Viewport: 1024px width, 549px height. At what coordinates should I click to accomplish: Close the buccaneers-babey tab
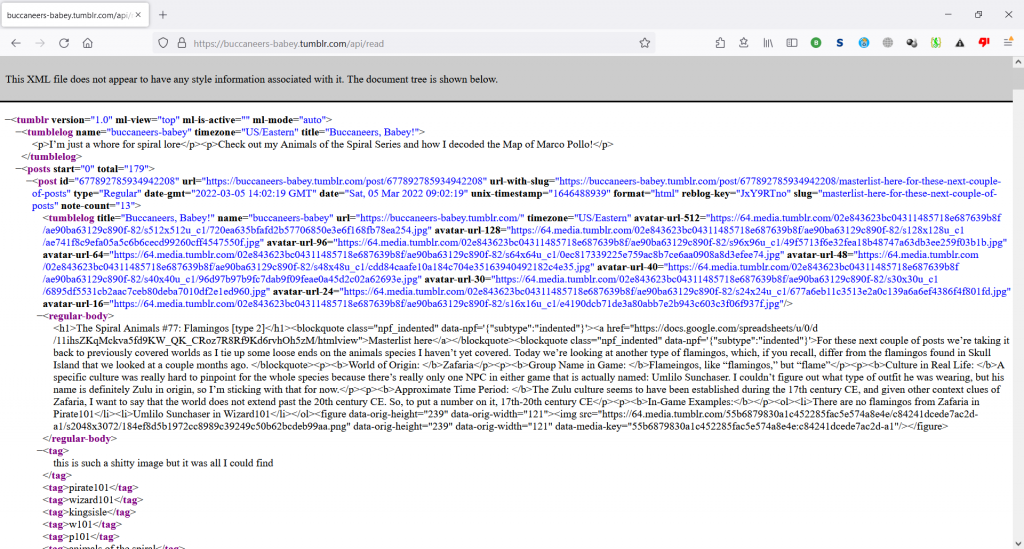point(138,14)
